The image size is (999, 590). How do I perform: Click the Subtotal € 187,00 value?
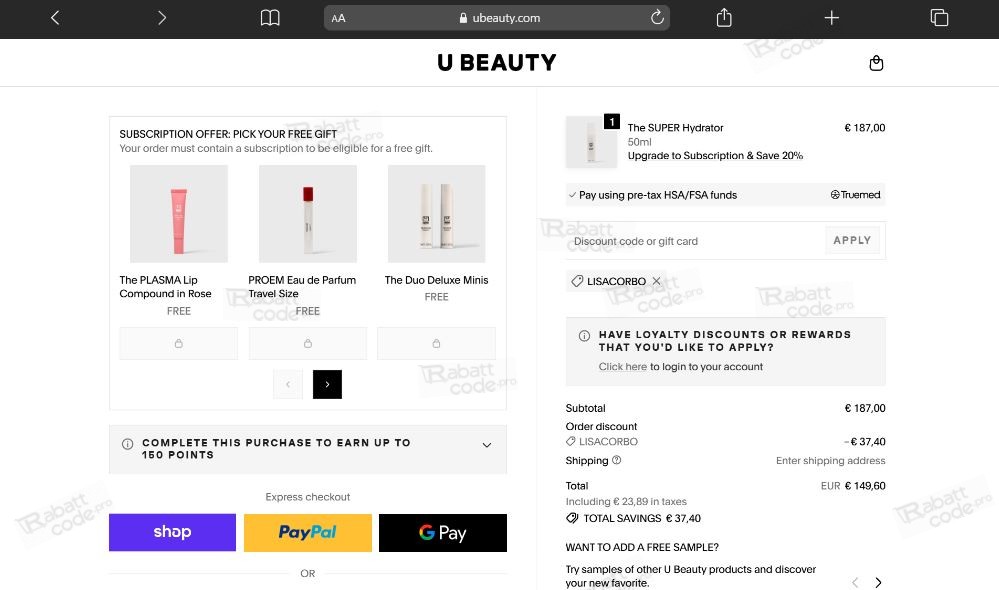(x=865, y=408)
